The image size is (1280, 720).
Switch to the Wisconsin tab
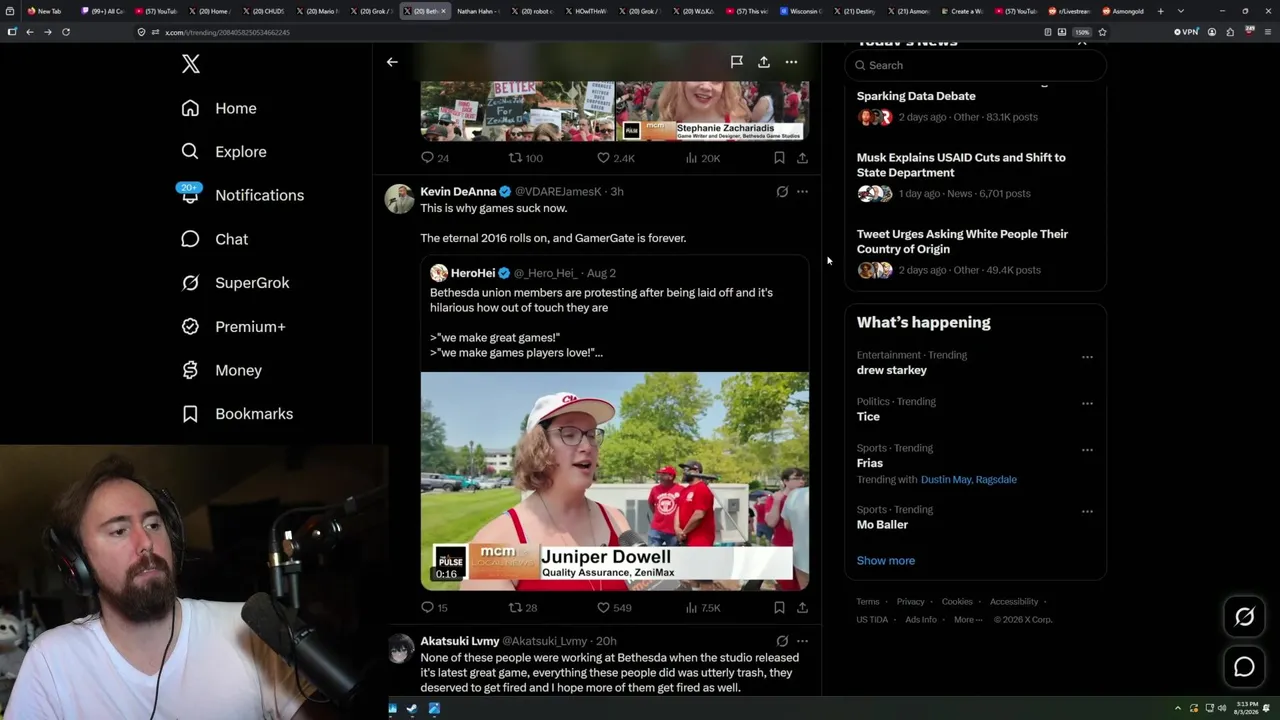800,11
